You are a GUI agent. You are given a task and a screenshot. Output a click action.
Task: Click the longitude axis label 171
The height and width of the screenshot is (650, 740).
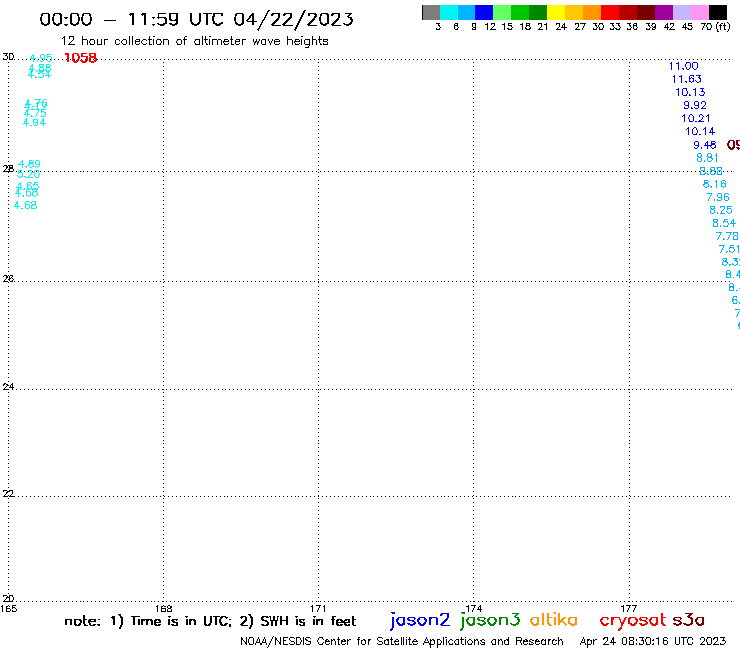[x=318, y=609]
